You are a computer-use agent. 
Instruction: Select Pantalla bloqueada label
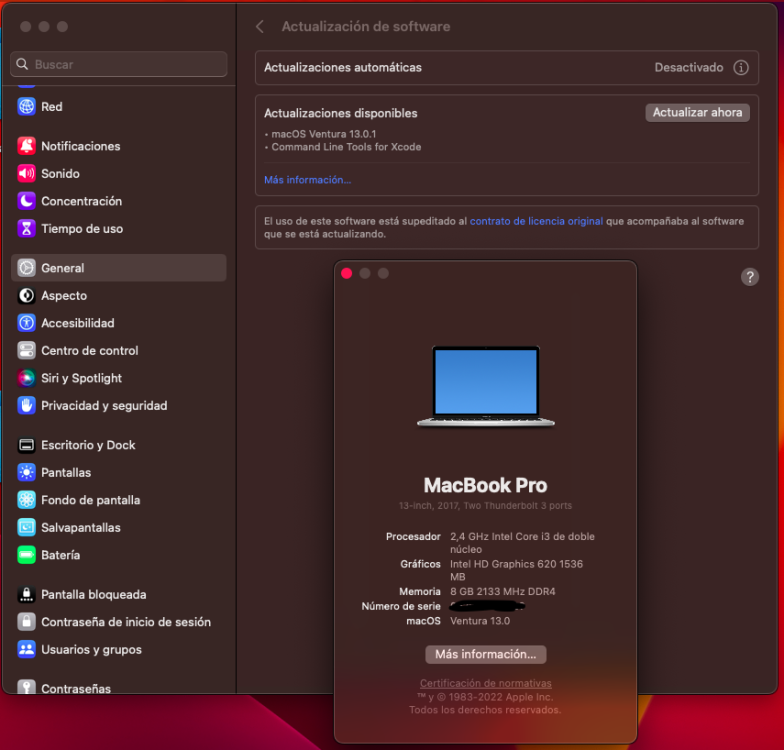[x=94, y=595]
